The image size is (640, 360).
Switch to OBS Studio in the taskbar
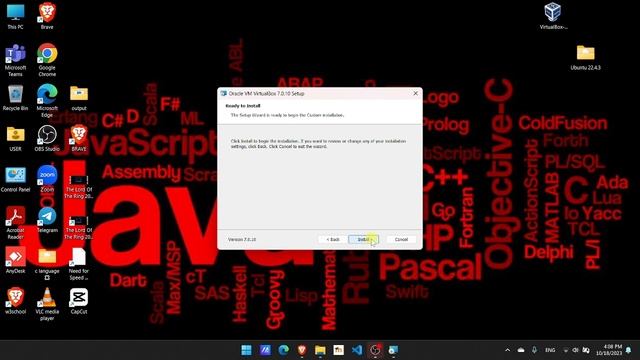375,350
